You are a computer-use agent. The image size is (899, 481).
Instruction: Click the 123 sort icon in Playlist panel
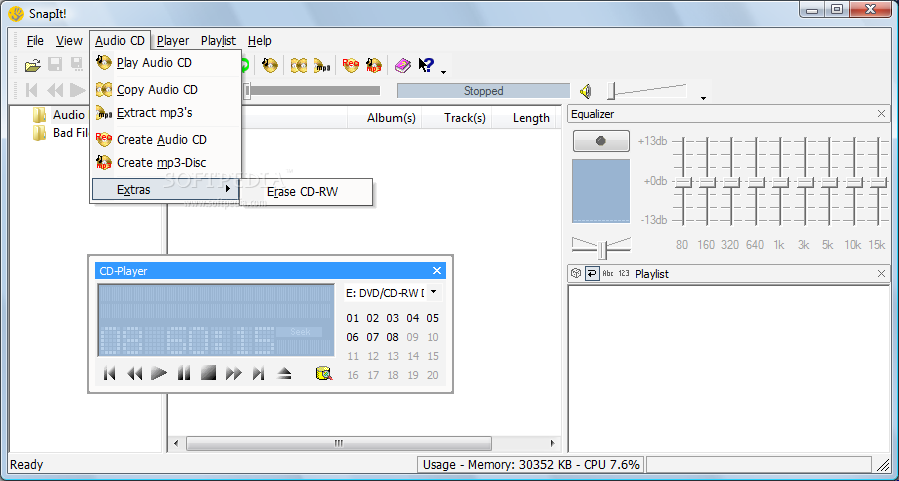[624, 273]
